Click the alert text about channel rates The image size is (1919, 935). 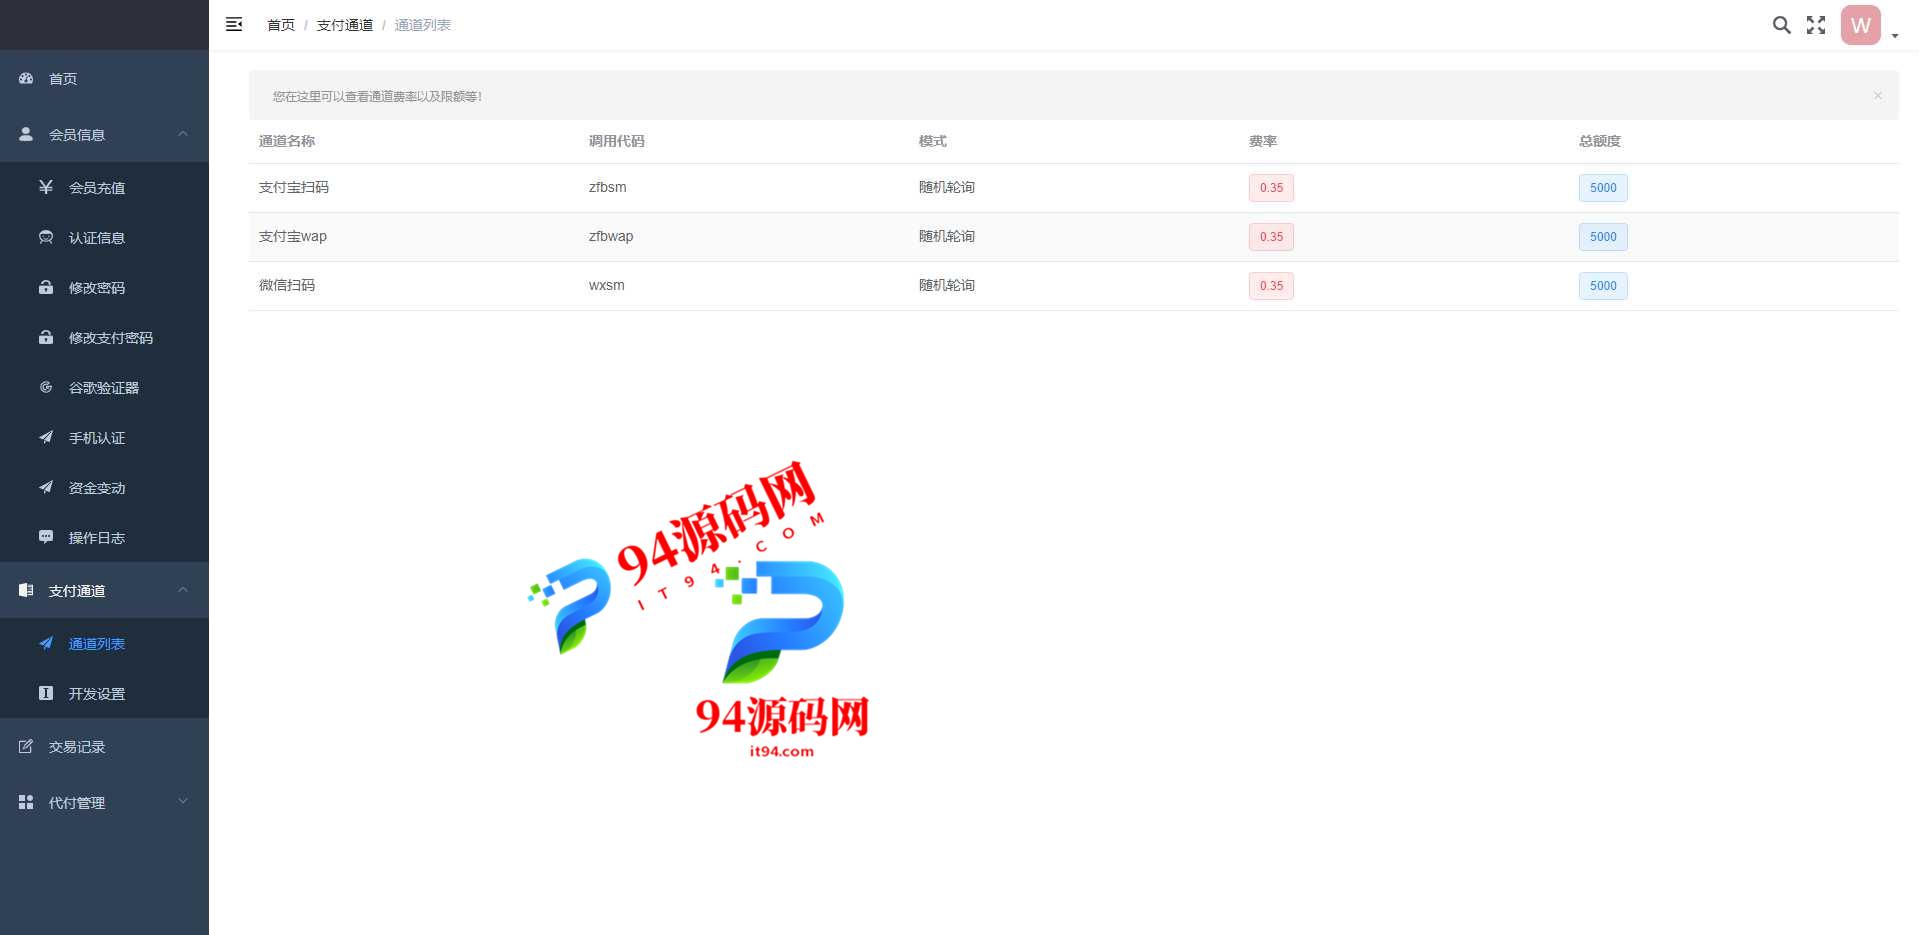pos(377,96)
